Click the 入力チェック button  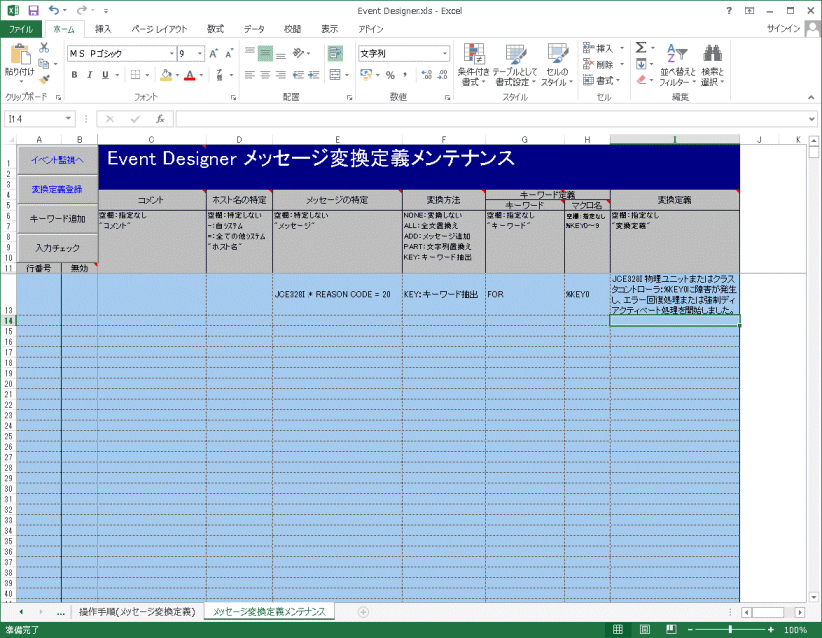tap(57, 248)
